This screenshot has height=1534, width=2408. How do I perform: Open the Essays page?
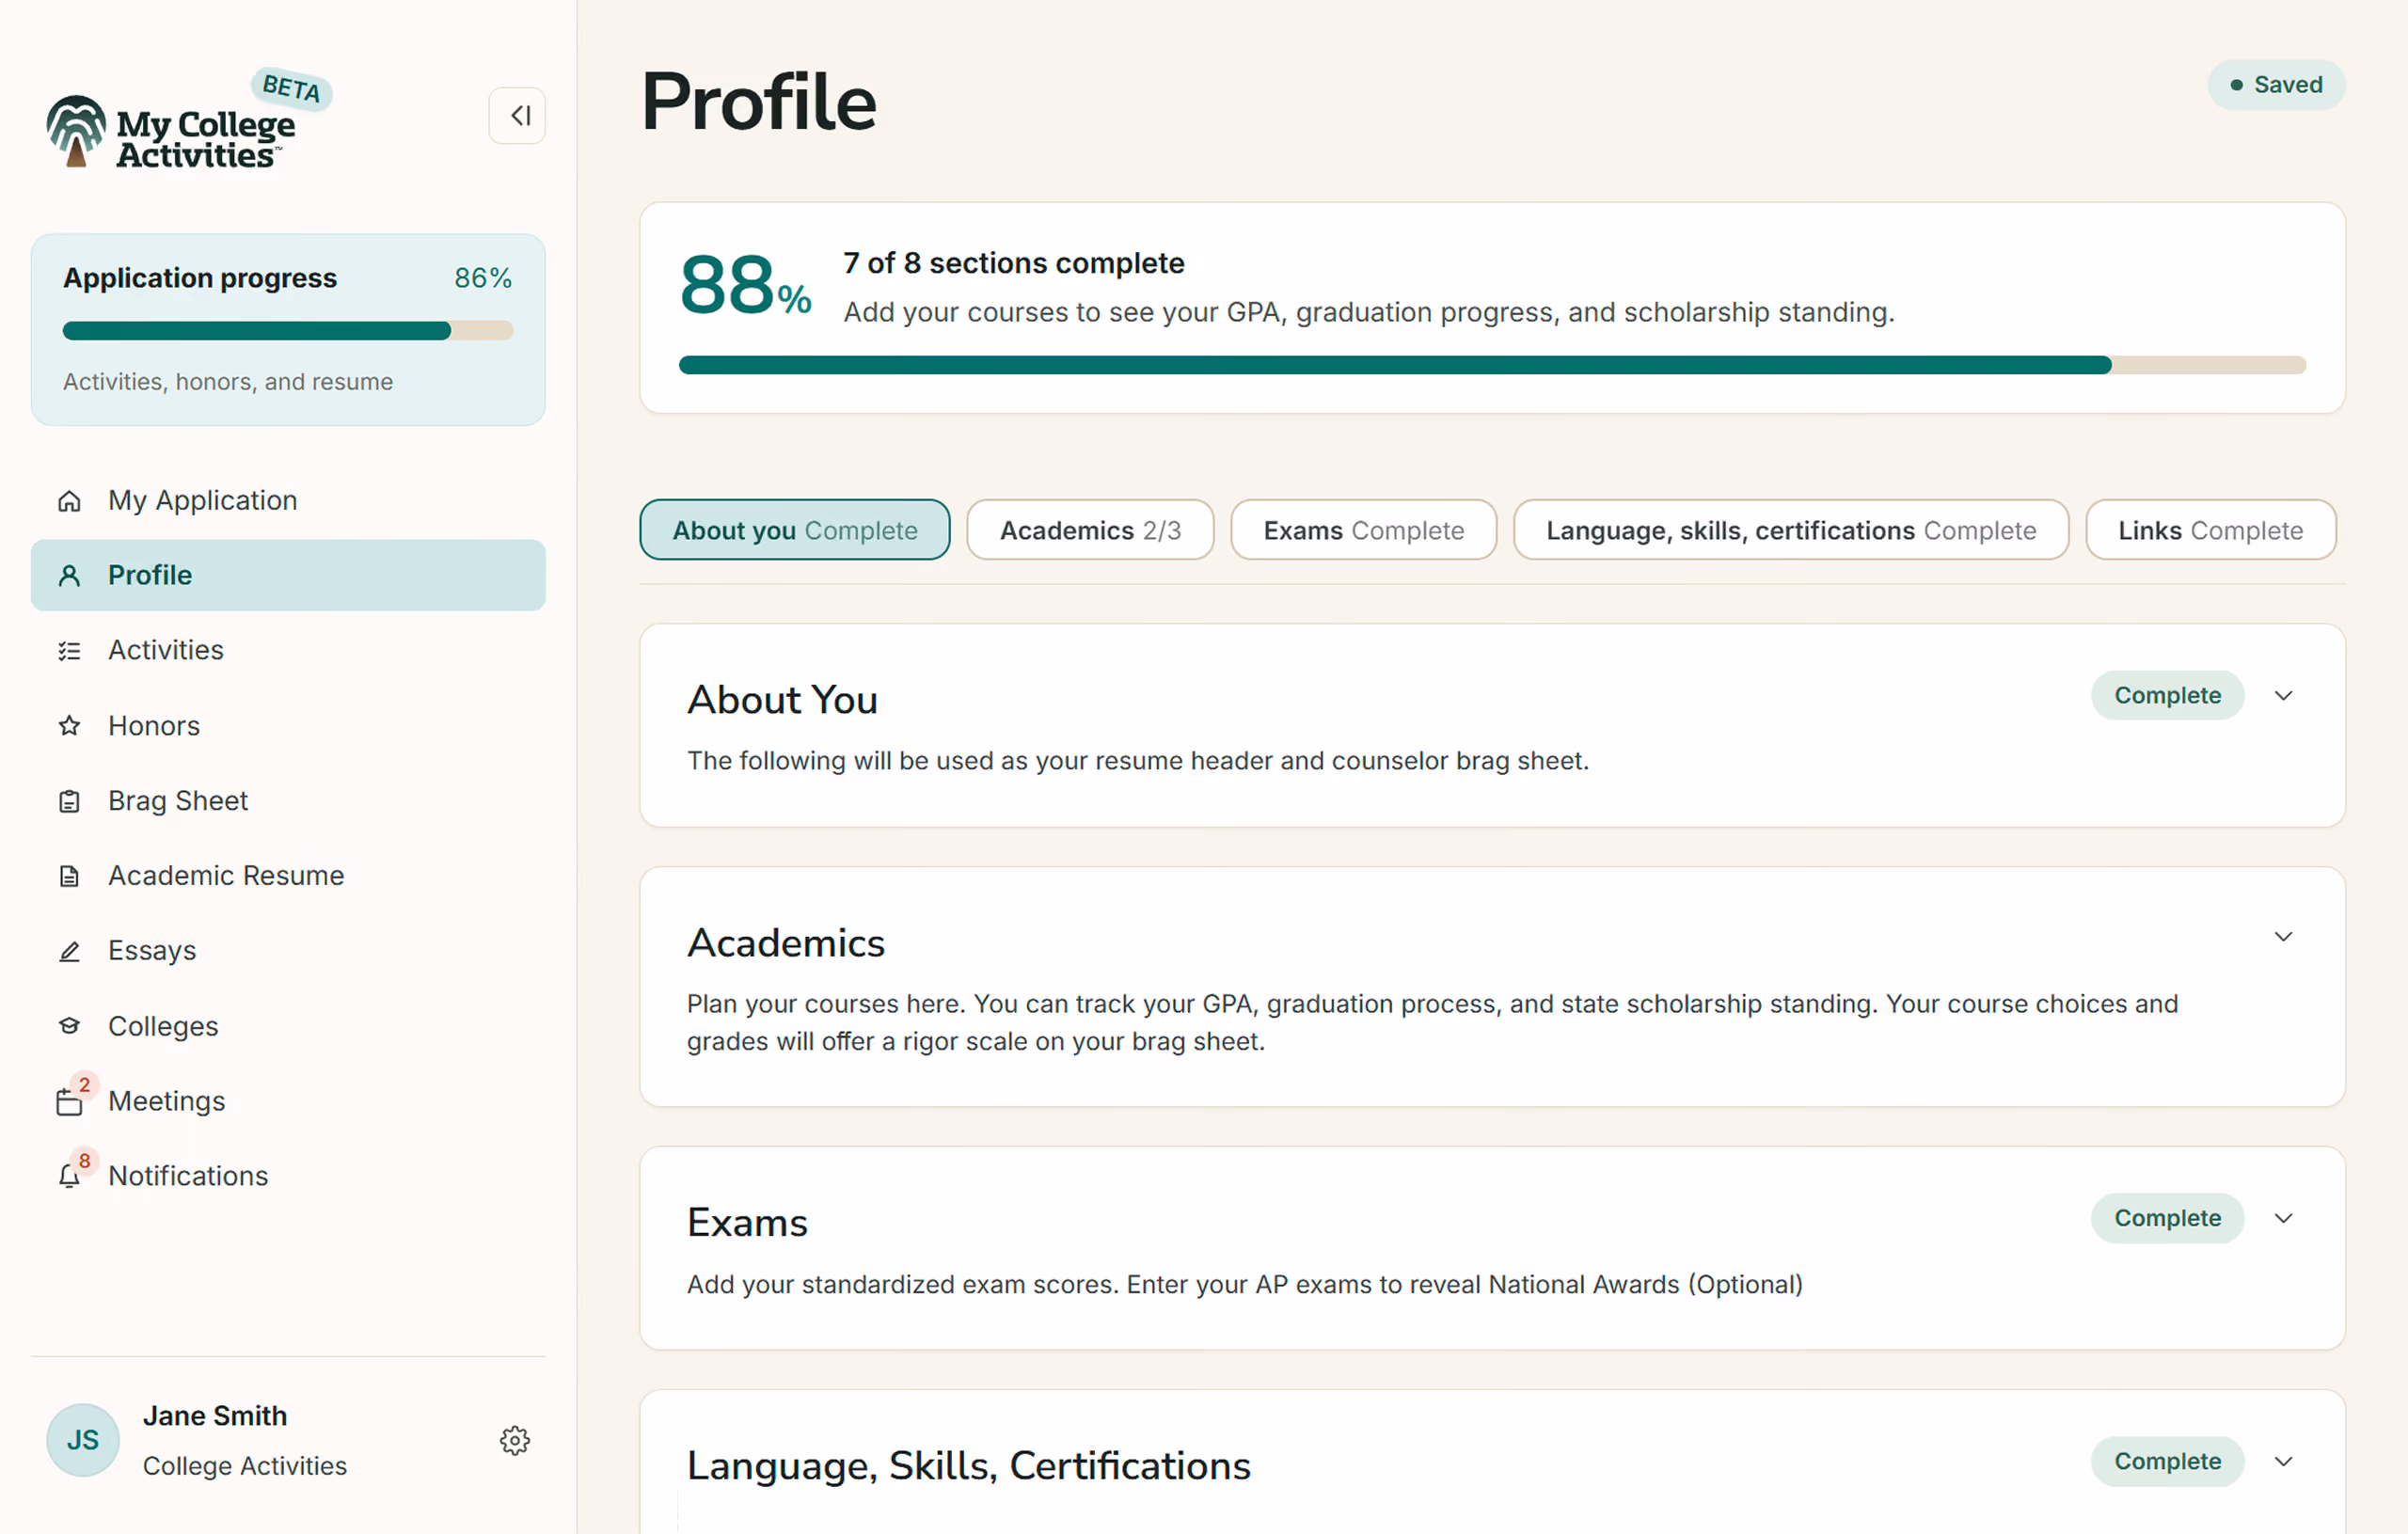click(x=288, y=950)
